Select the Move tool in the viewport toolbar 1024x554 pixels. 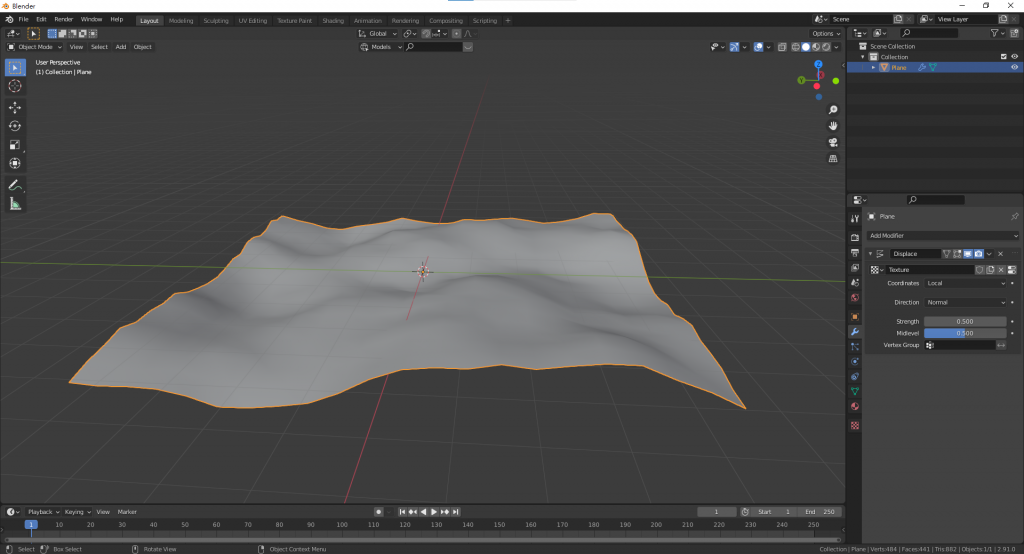[15, 107]
